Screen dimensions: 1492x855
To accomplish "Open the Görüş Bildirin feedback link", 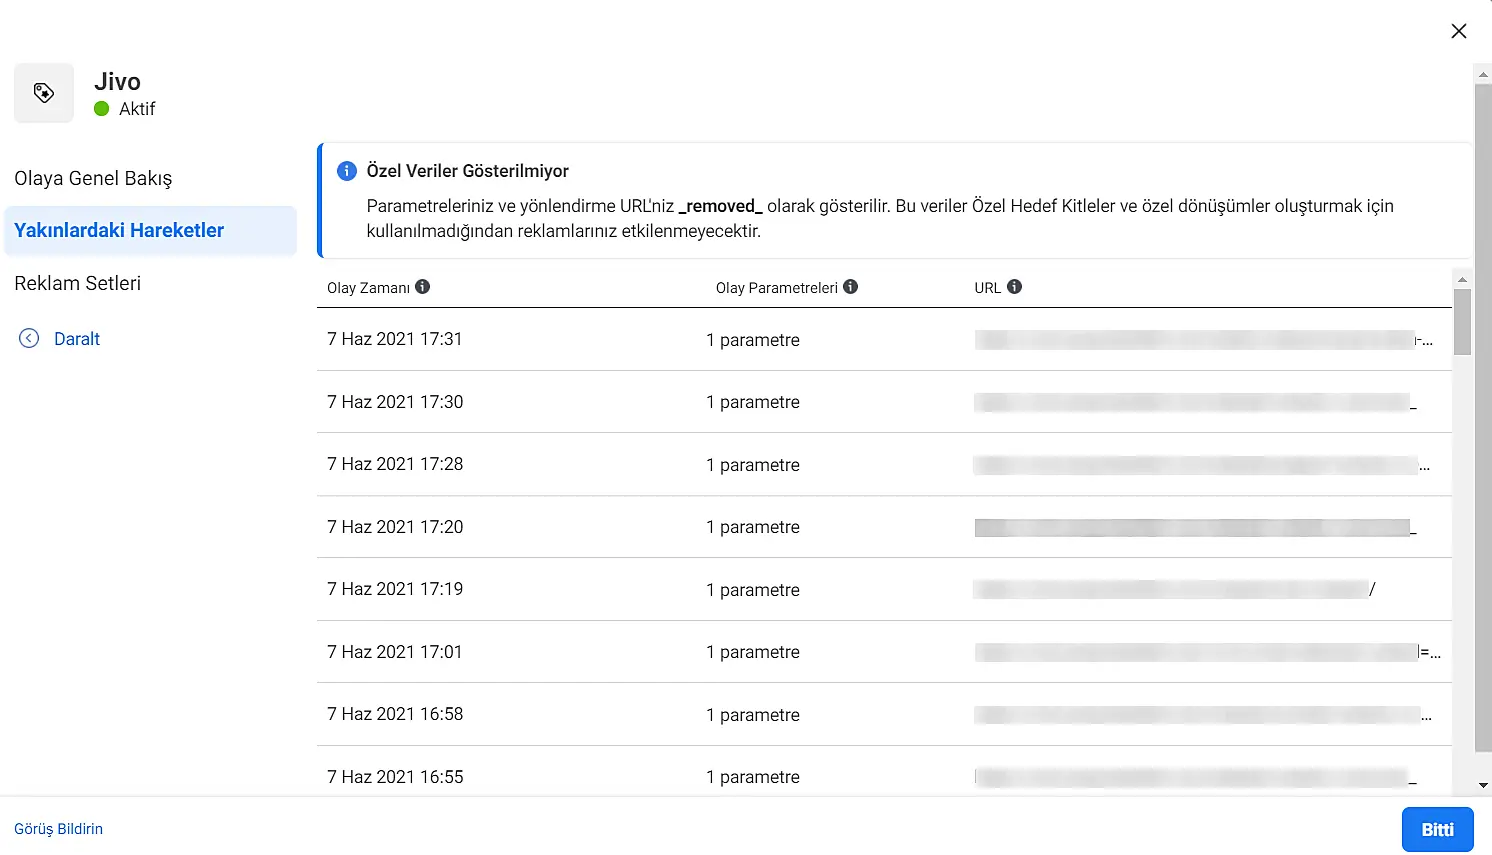I will coord(58,829).
